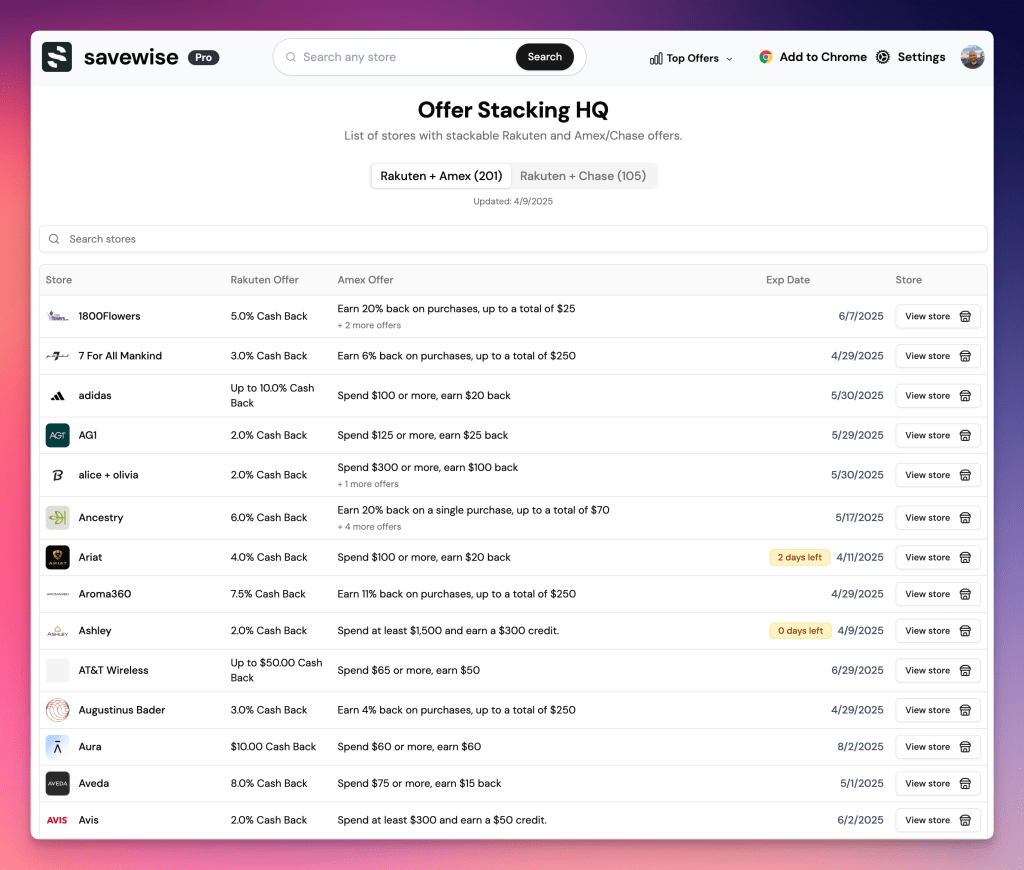Click the adidas store logo
The image size is (1024, 870).
coord(57,395)
